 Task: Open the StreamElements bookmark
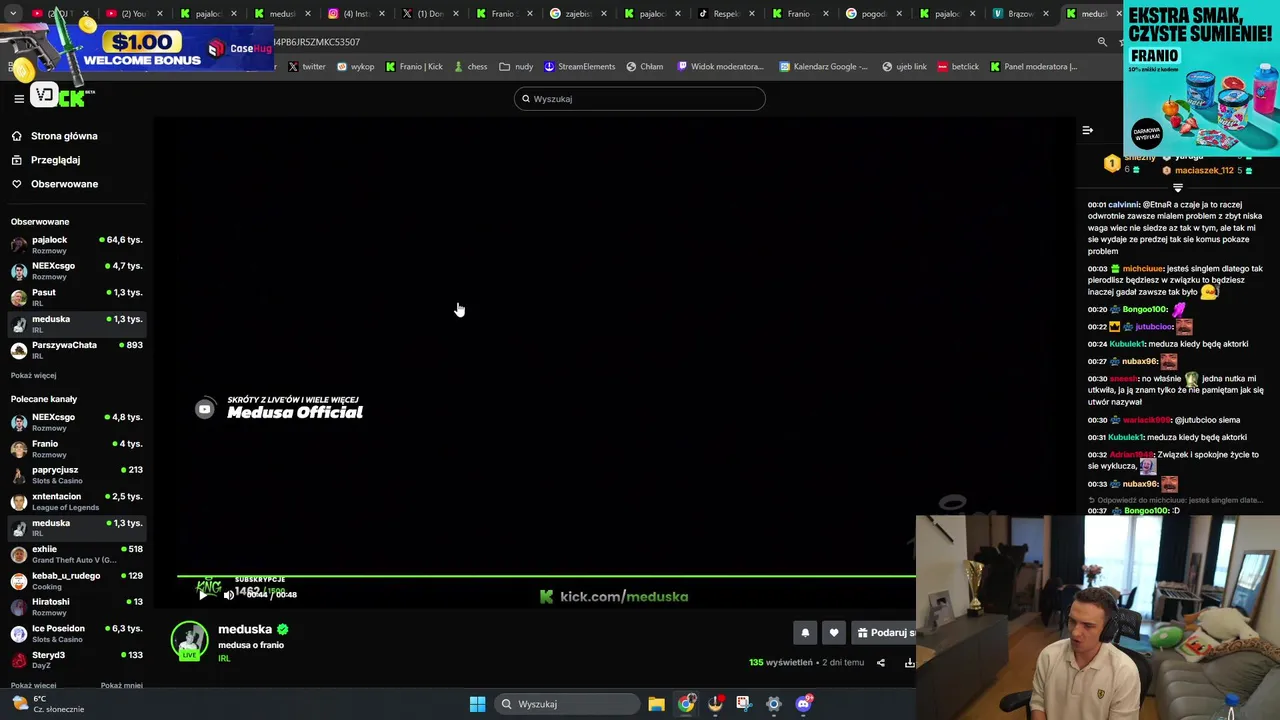[579, 67]
